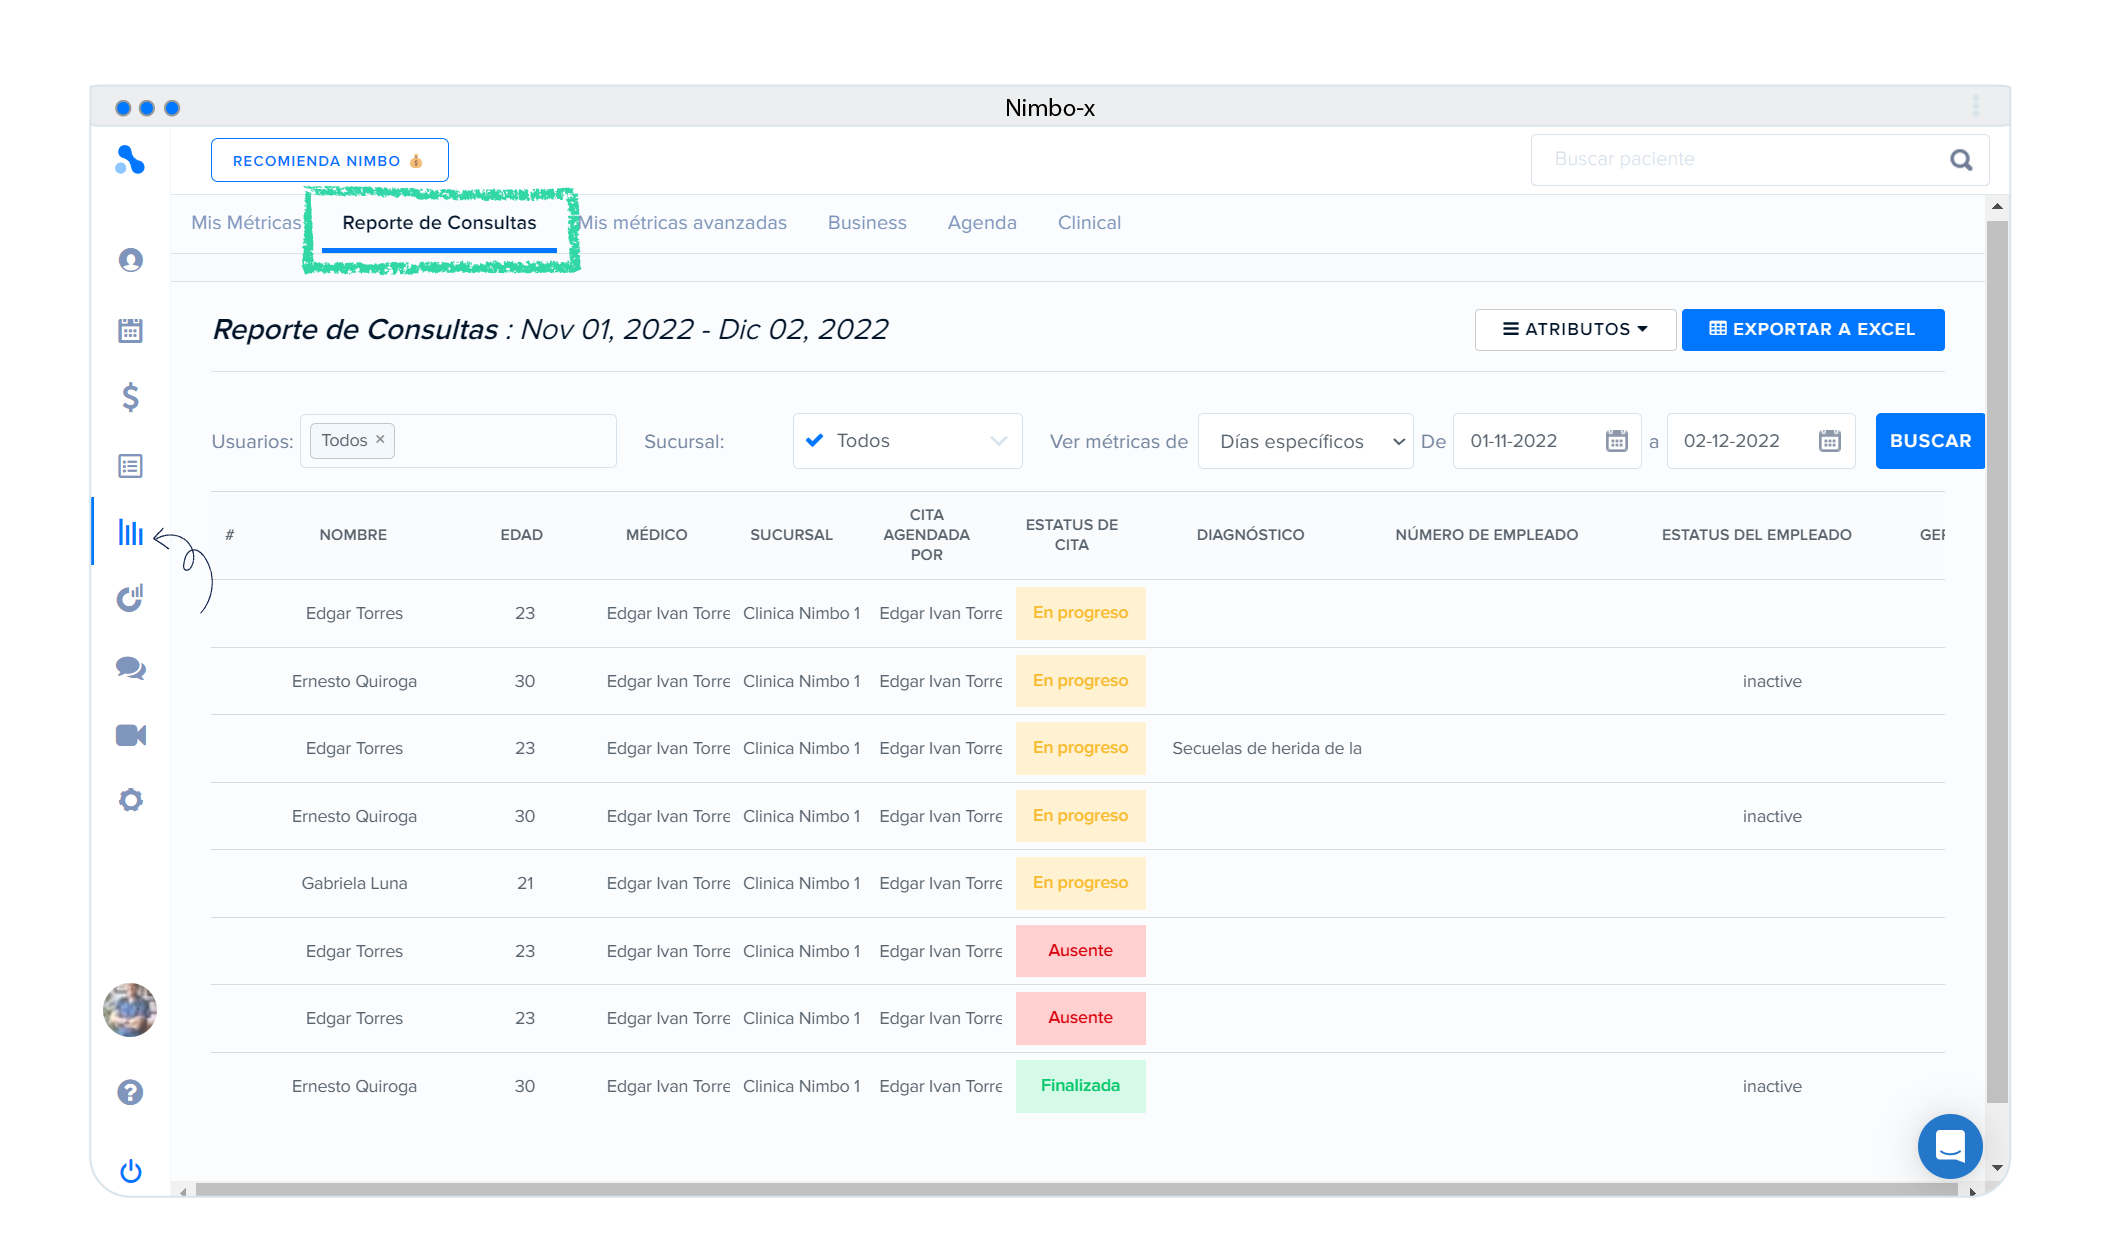Image resolution: width=2101 pixels, height=1251 pixels.
Task: Remove the Todos tag in Usuarios
Action: [380, 440]
